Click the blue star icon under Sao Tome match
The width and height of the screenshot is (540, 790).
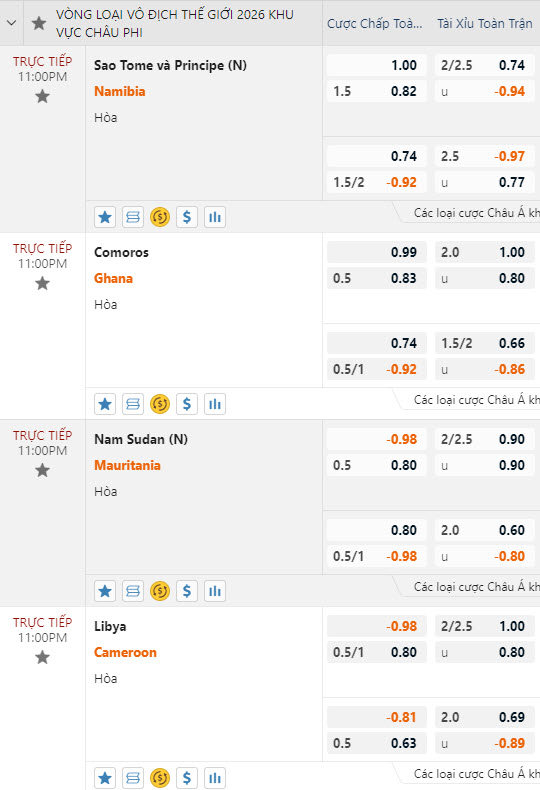point(105,217)
